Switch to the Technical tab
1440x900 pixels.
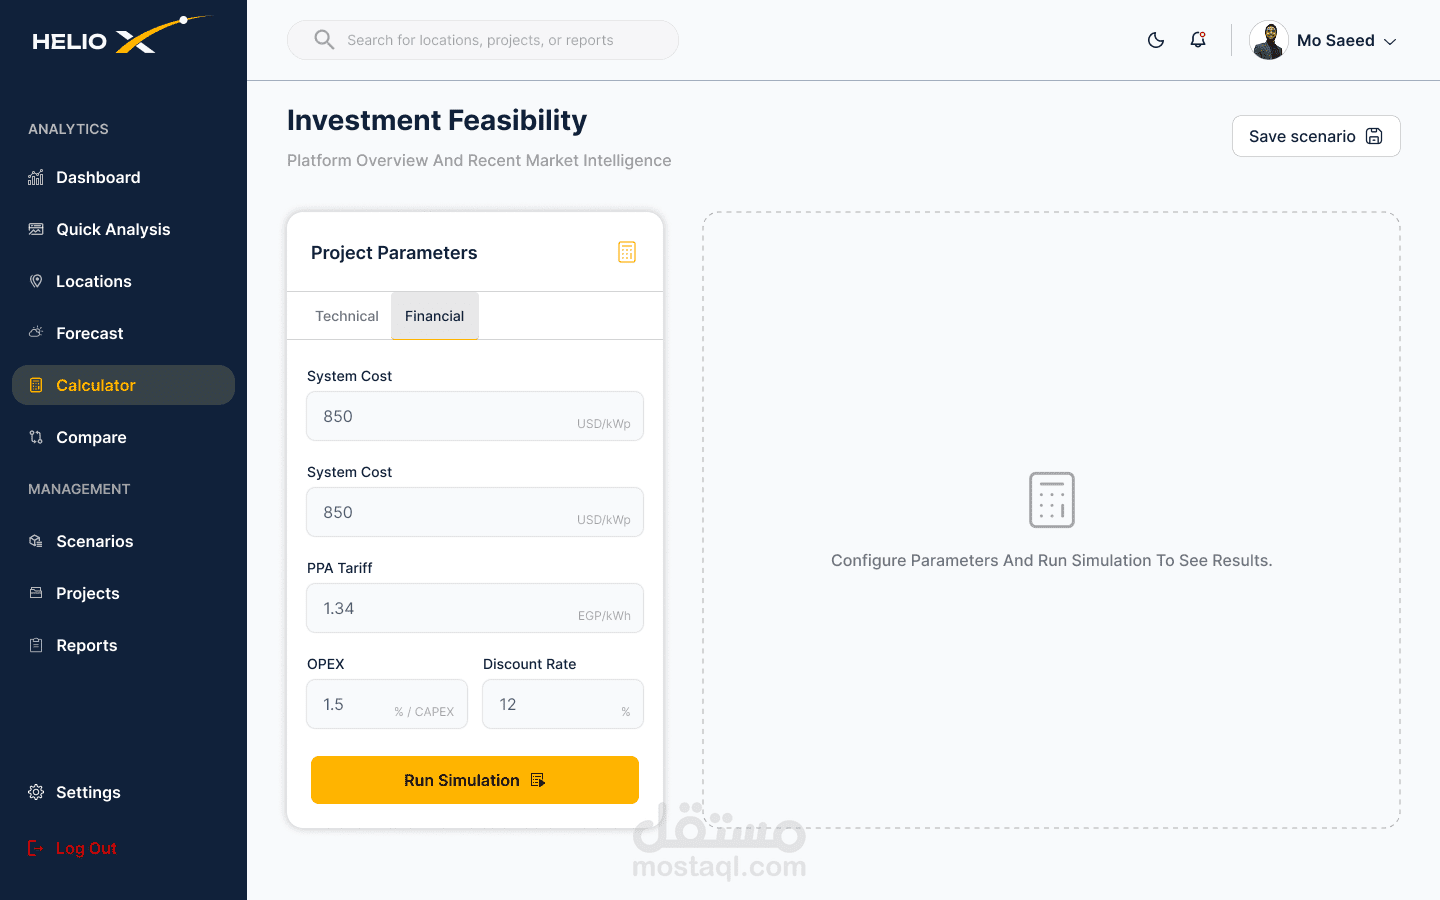pos(346,316)
